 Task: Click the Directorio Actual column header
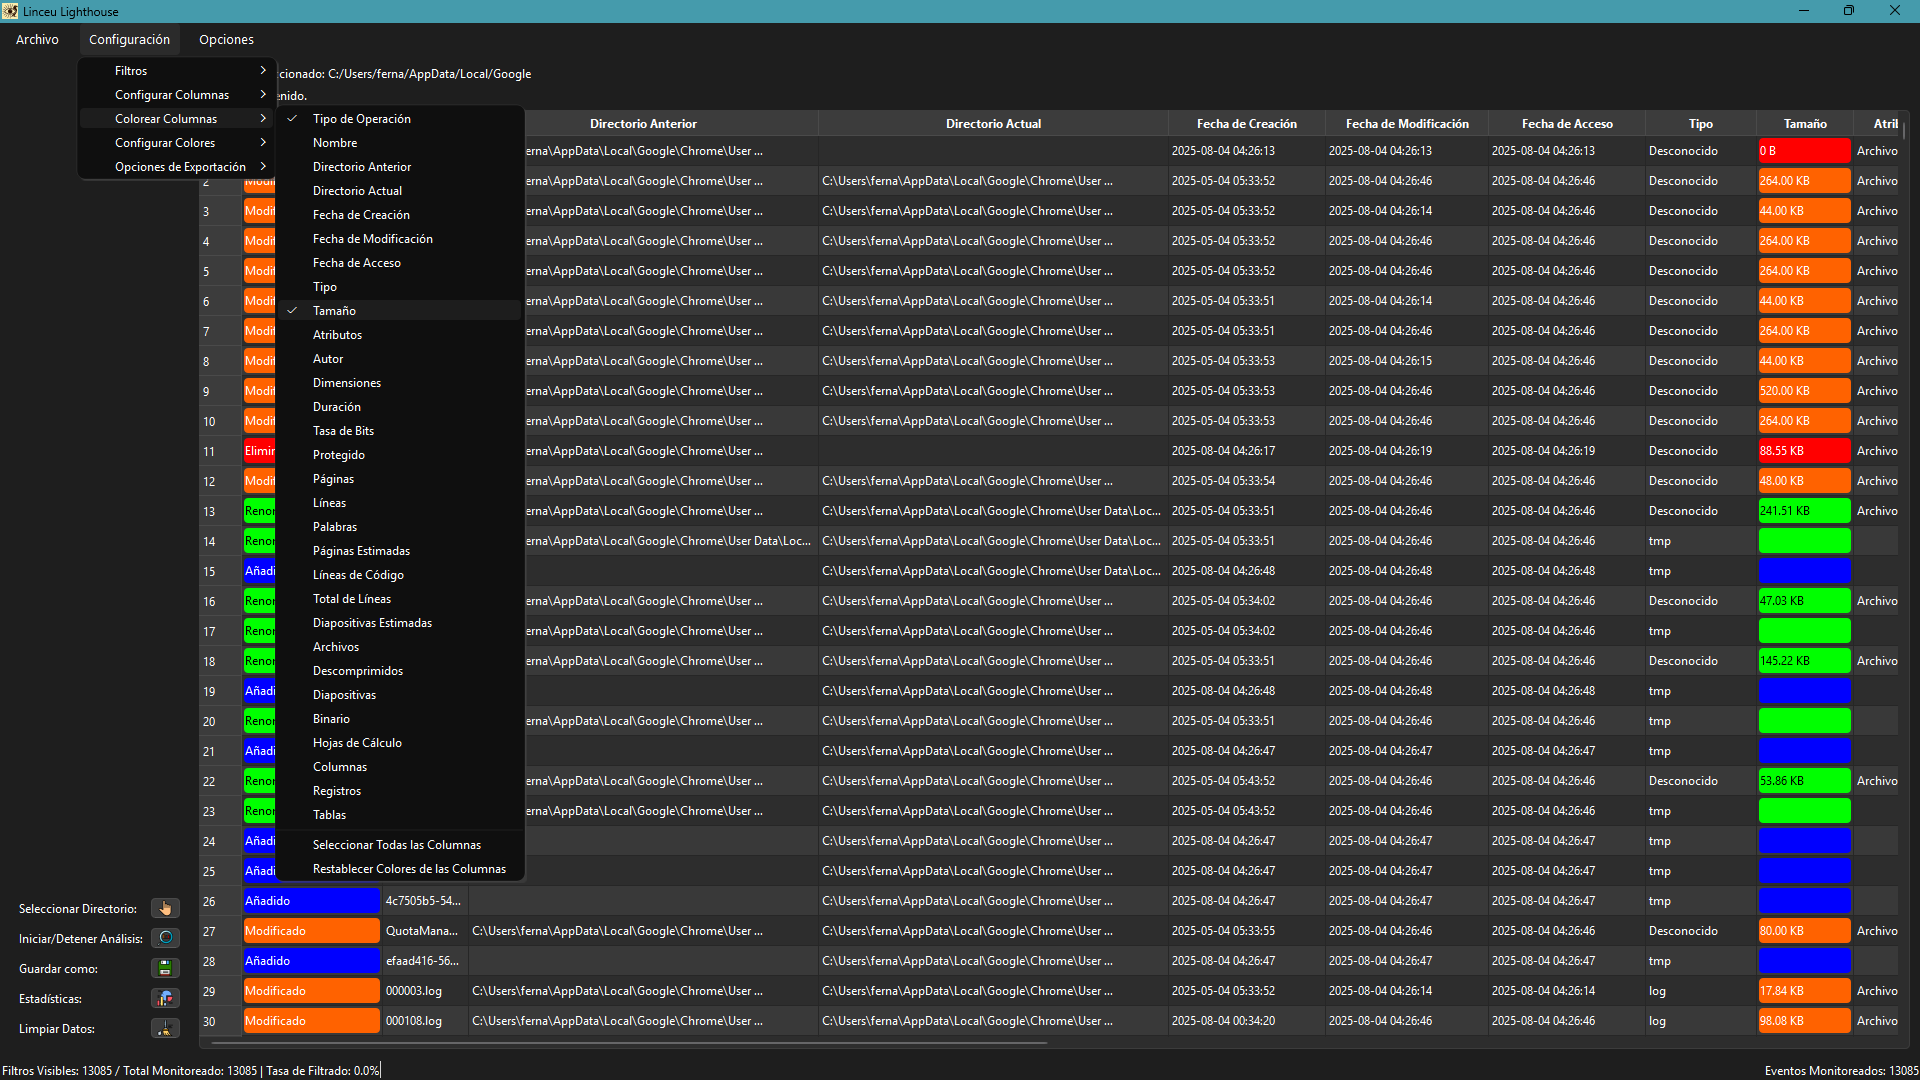[993, 124]
